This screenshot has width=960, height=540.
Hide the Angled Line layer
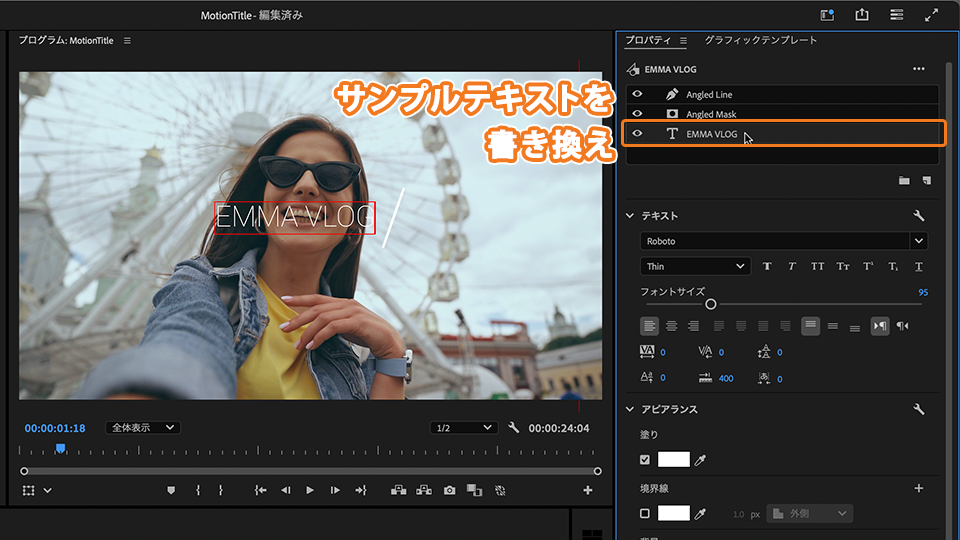pyautogui.click(x=637, y=94)
